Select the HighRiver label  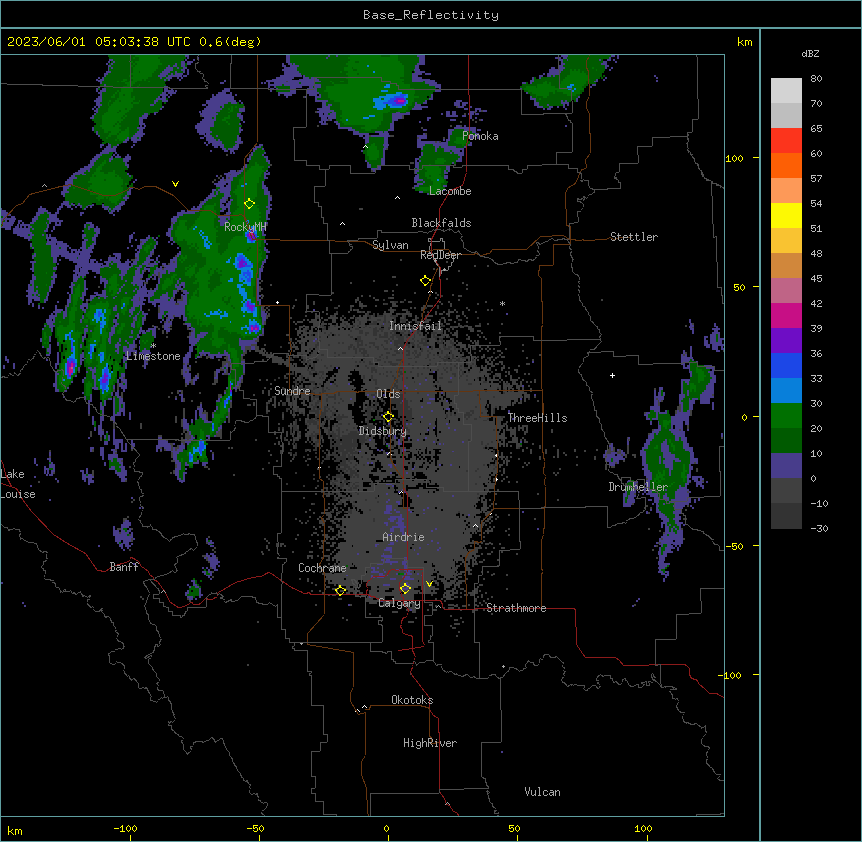pos(429,743)
